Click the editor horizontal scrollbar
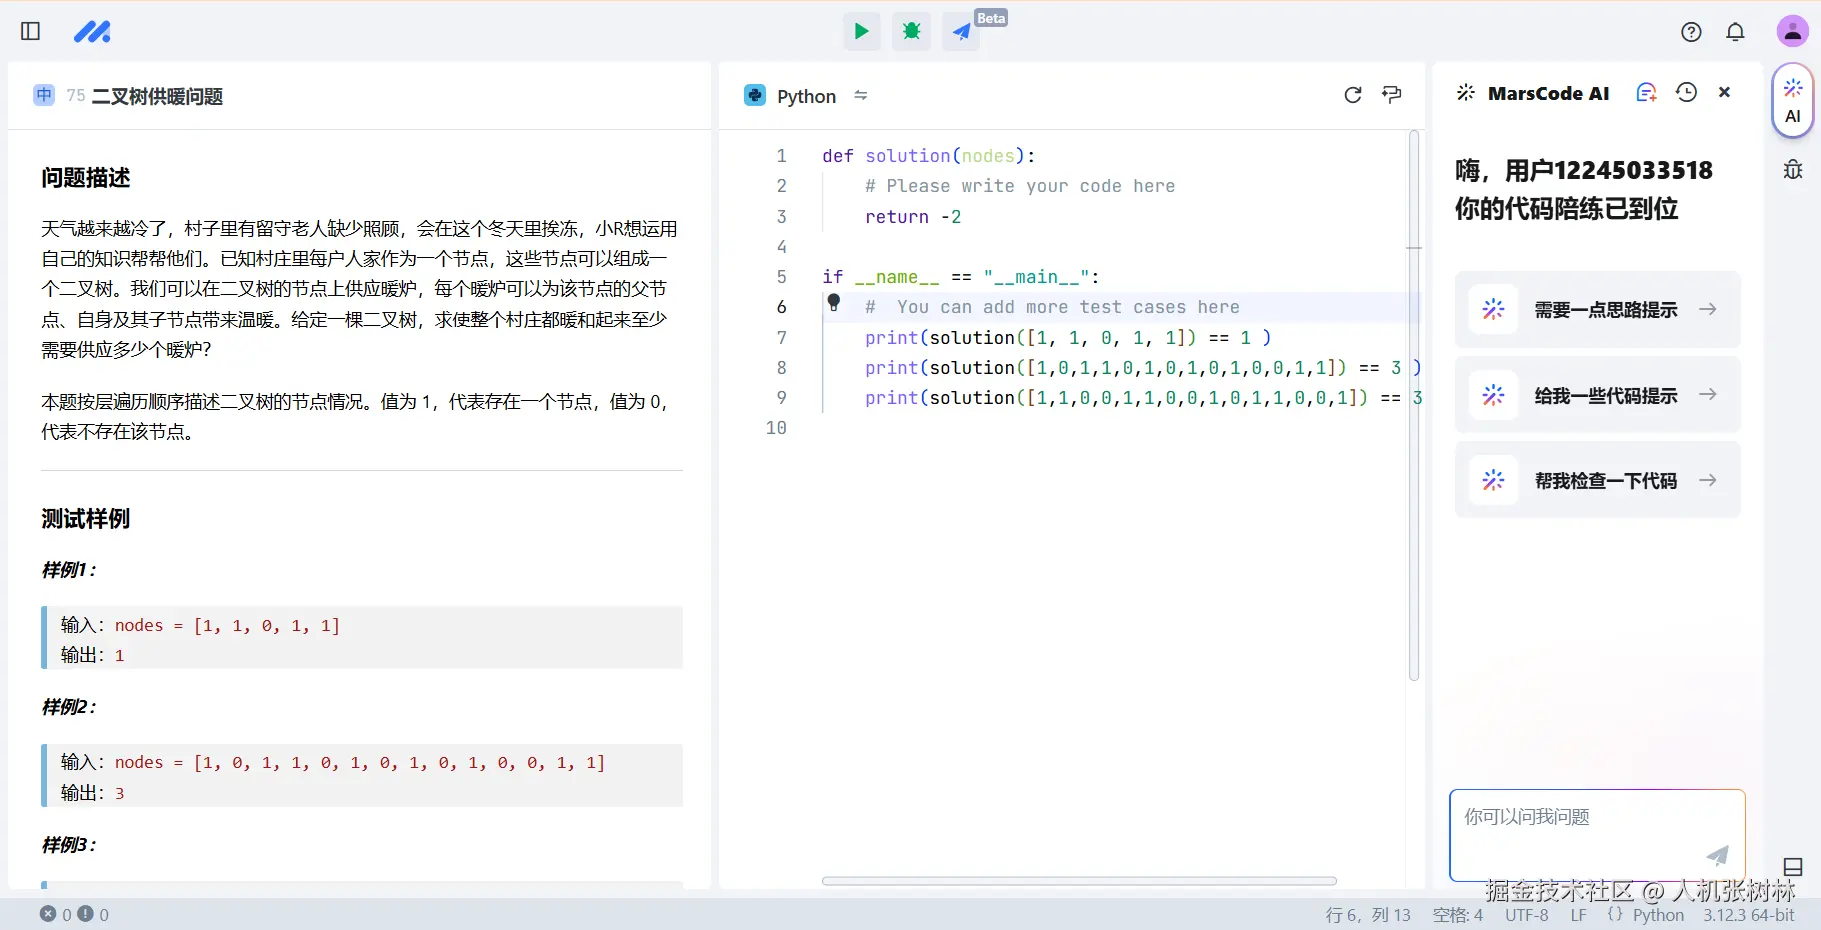The image size is (1821, 930). tap(1079, 881)
